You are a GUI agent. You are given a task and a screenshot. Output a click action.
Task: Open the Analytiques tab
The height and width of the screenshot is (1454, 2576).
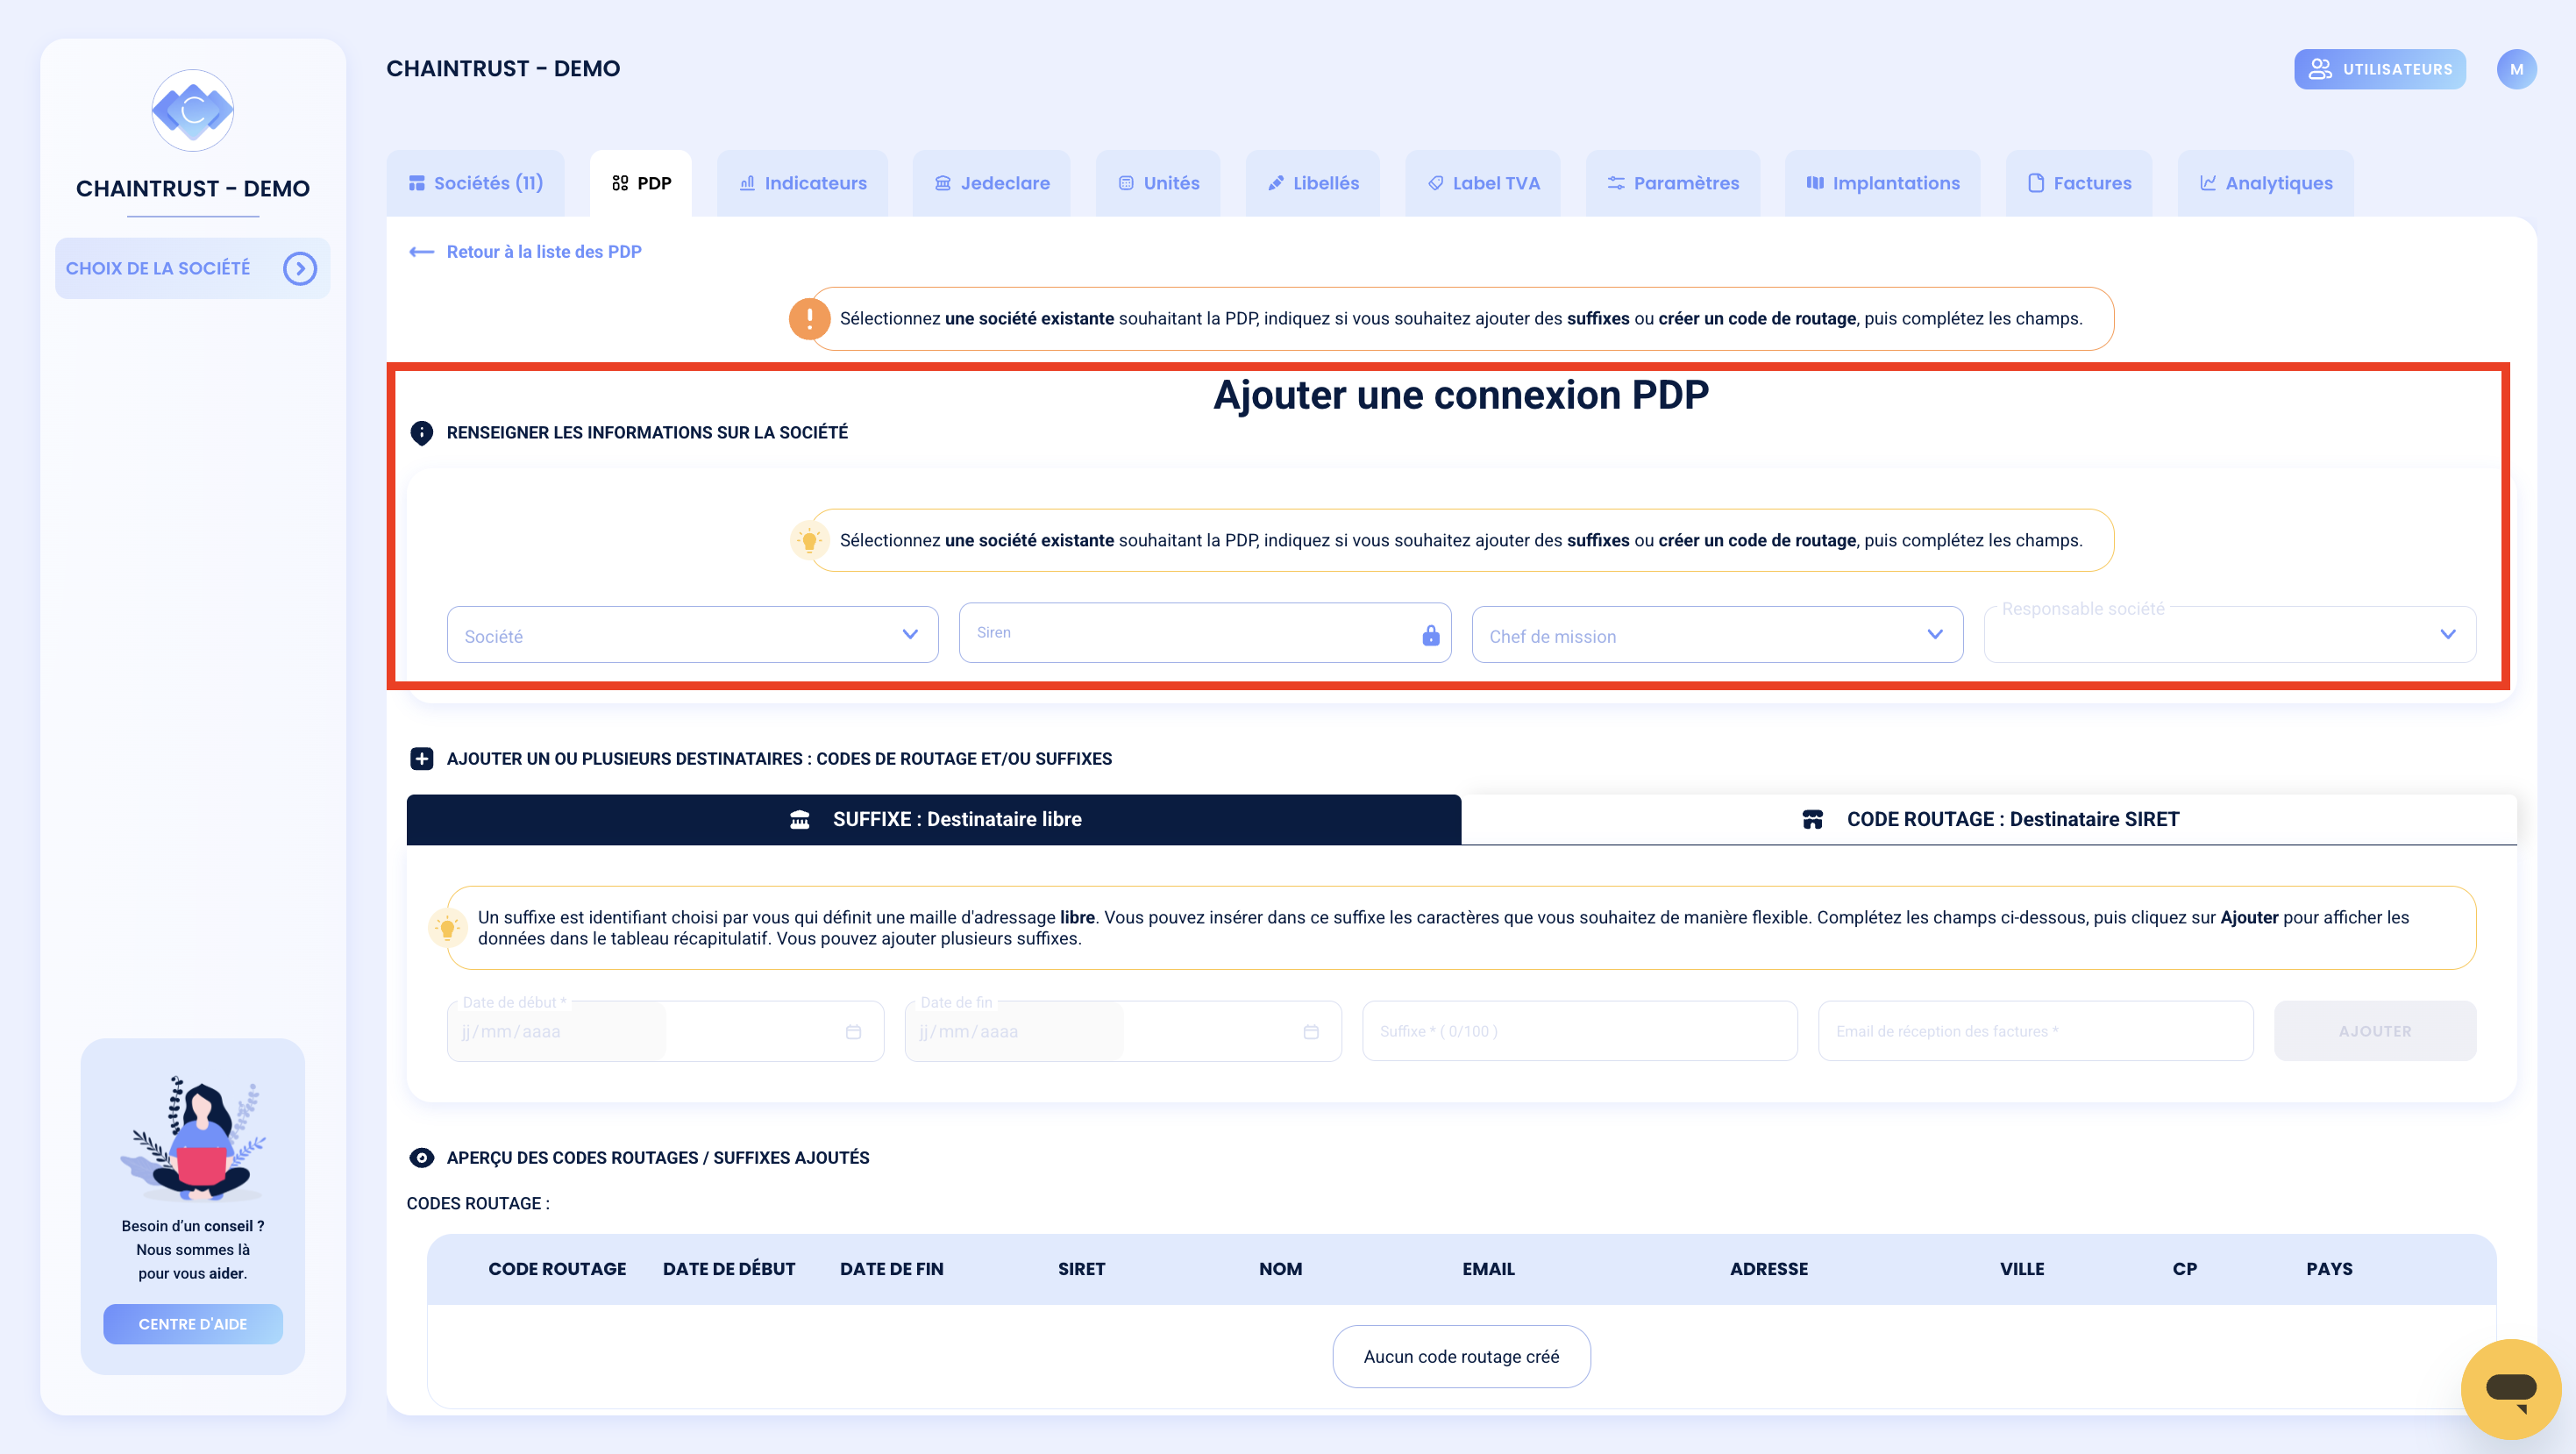click(2266, 183)
